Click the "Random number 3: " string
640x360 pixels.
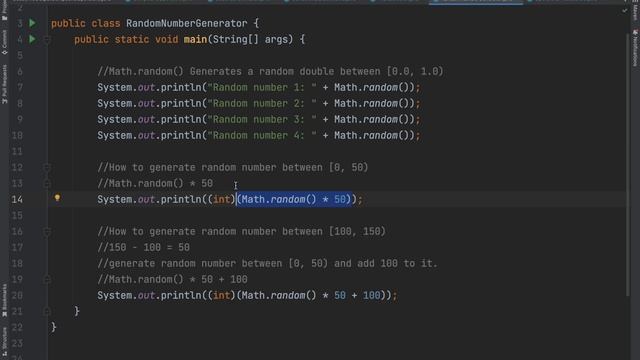[262, 119]
